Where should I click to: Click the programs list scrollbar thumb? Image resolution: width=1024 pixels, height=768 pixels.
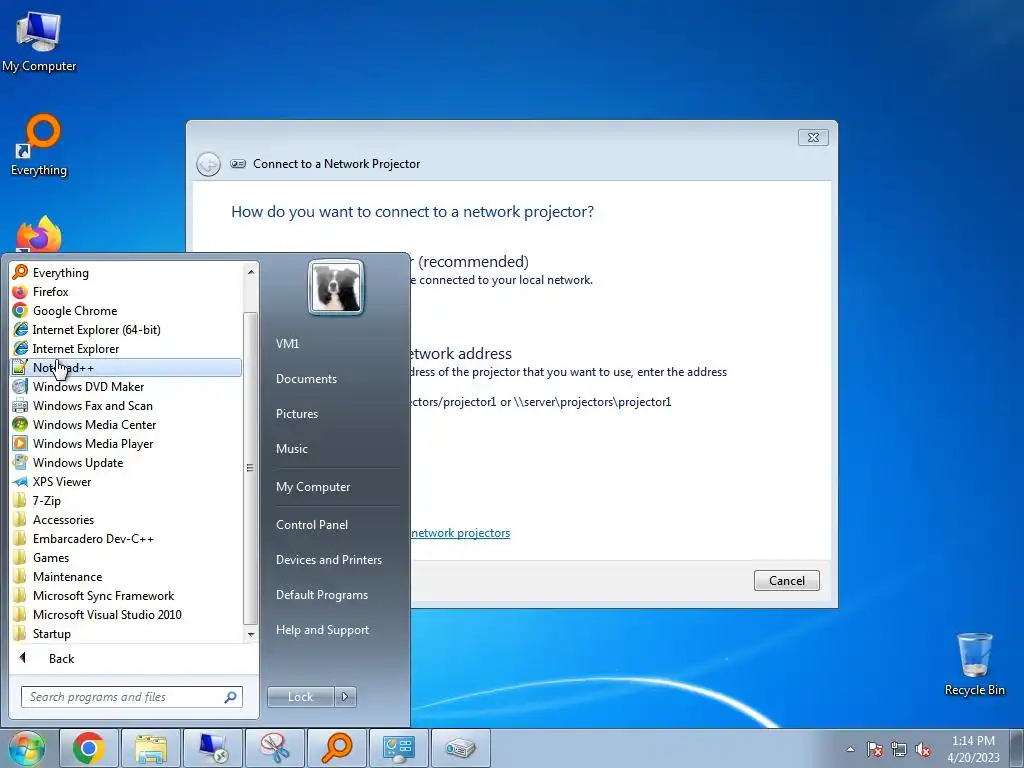click(x=251, y=468)
